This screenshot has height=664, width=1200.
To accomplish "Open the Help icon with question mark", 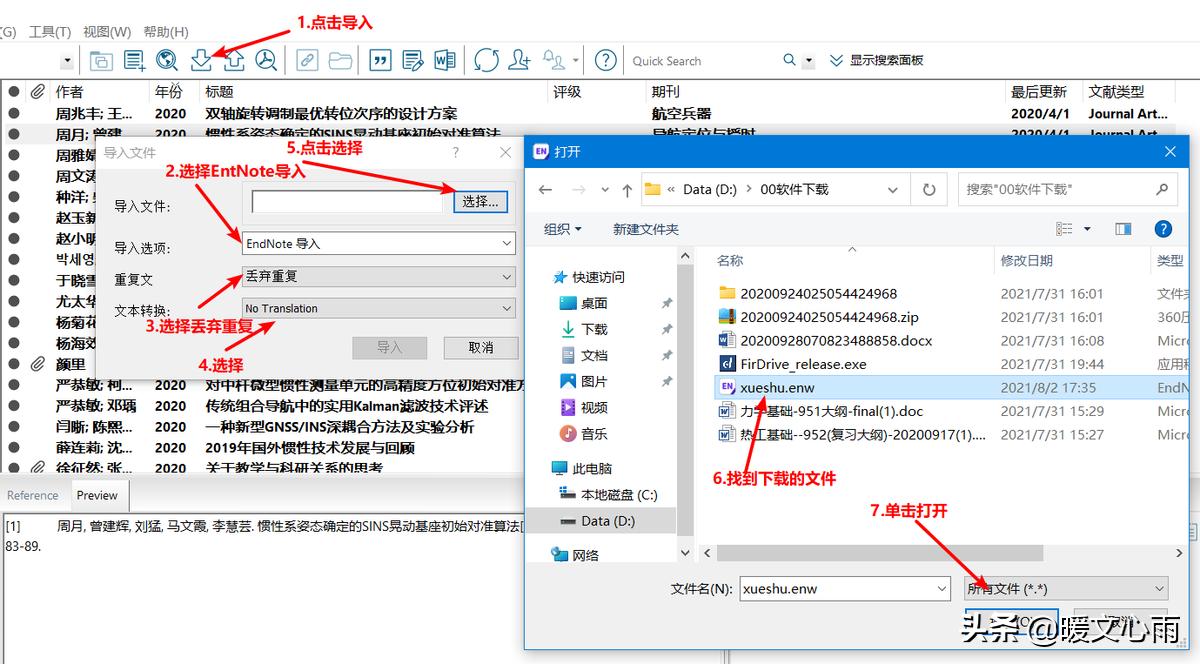I will (605, 60).
